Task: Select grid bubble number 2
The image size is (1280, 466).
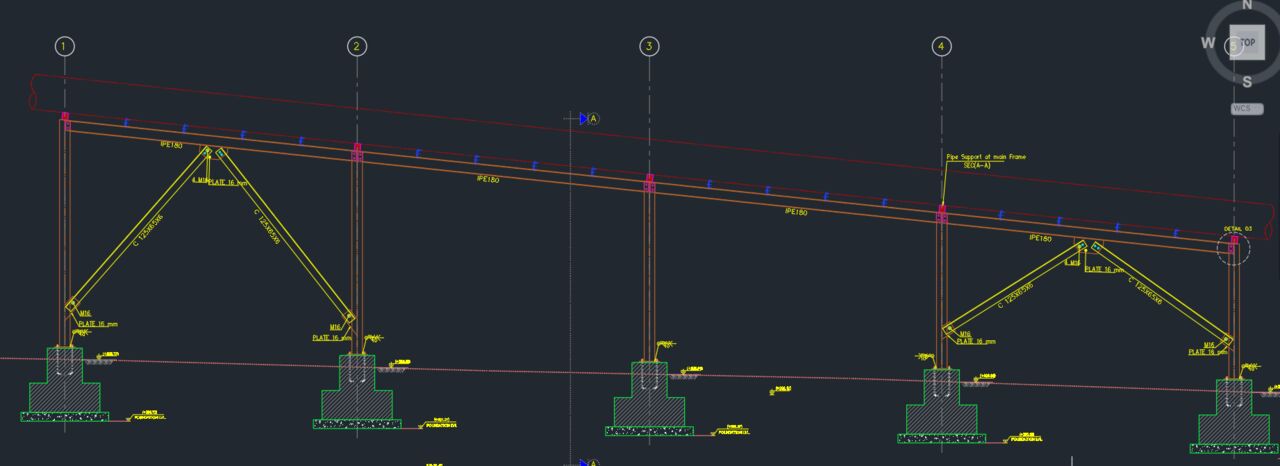Action: (357, 46)
